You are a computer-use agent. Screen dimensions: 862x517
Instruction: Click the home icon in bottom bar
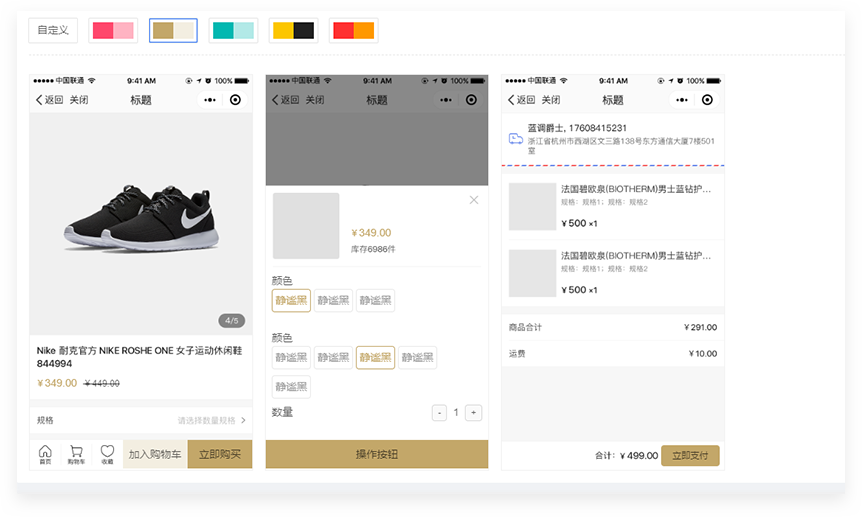45,454
